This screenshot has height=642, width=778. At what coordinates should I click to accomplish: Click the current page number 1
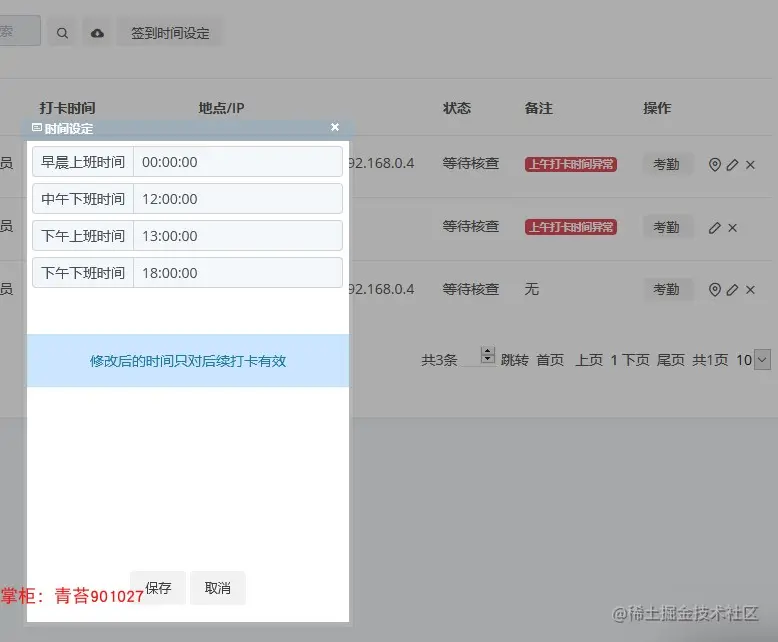[614, 360]
